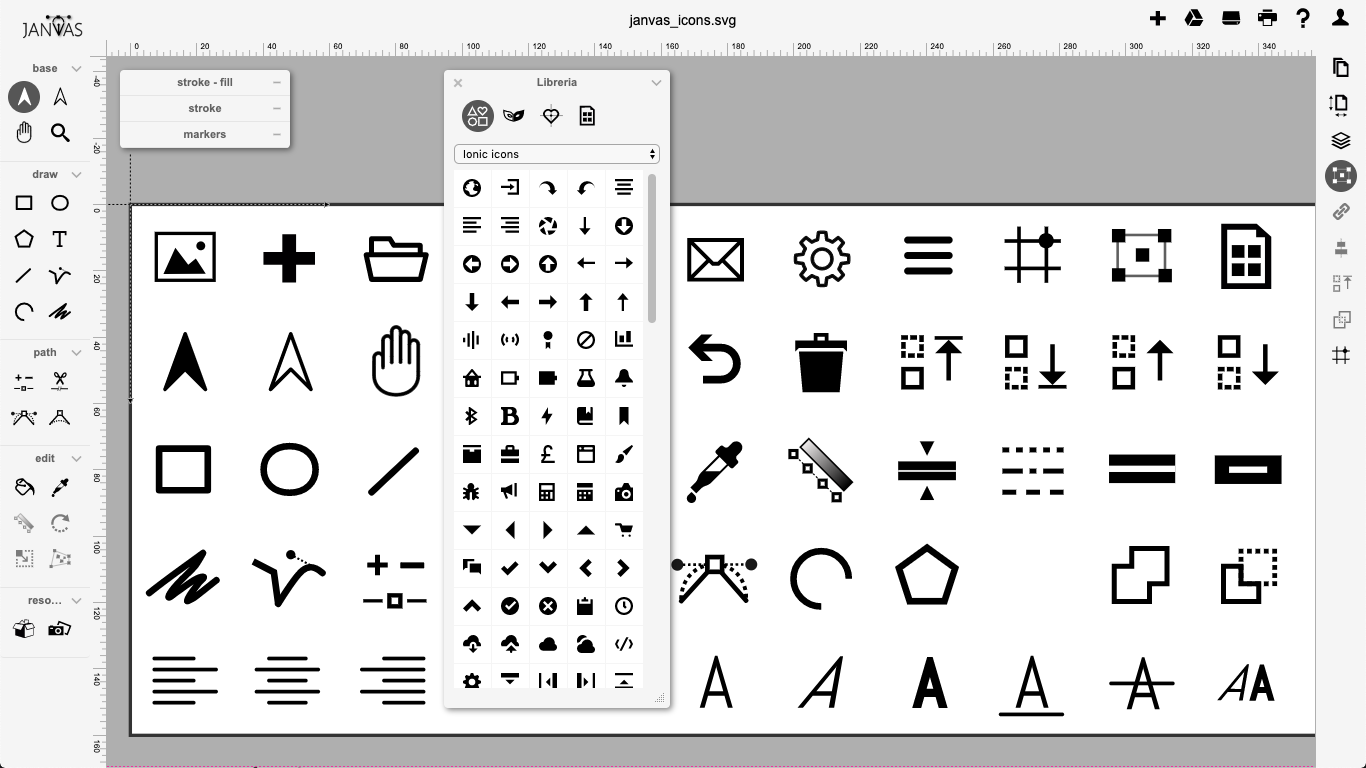Select the Text tool in the draw section
Image resolution: width=1366 pixels, height=768 pixels.
click(59, 239)
